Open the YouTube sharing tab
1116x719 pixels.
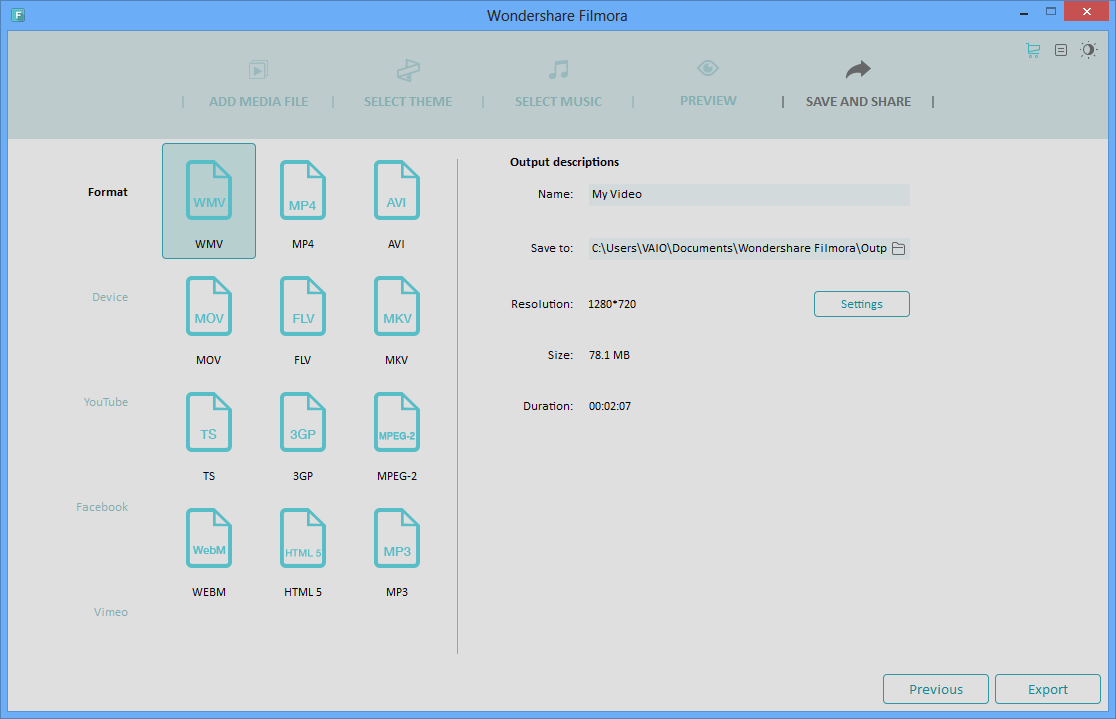click(x=105, y=401)
